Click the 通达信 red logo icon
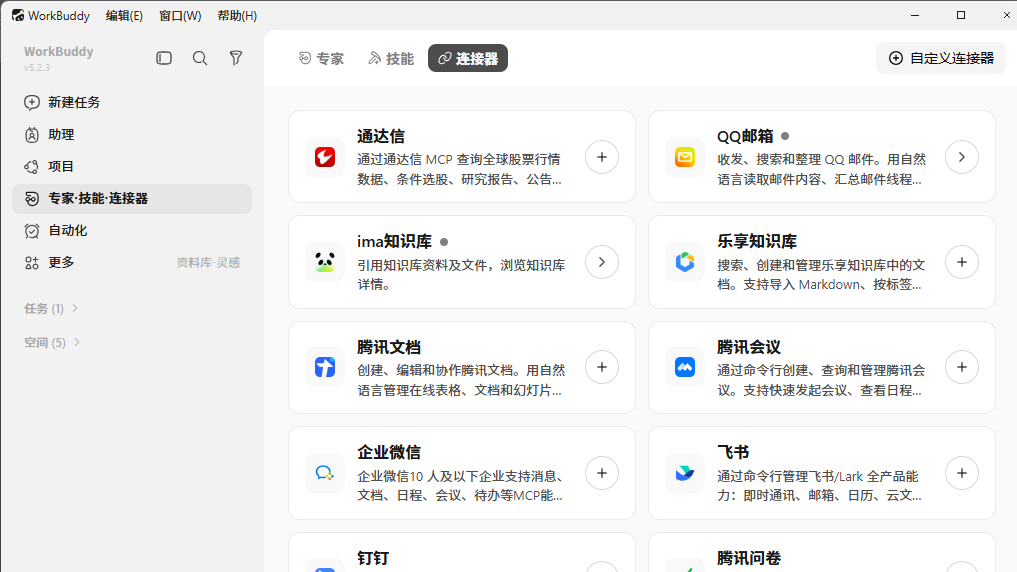Viewport: 1017px width, 572px height. click(325, 157)
